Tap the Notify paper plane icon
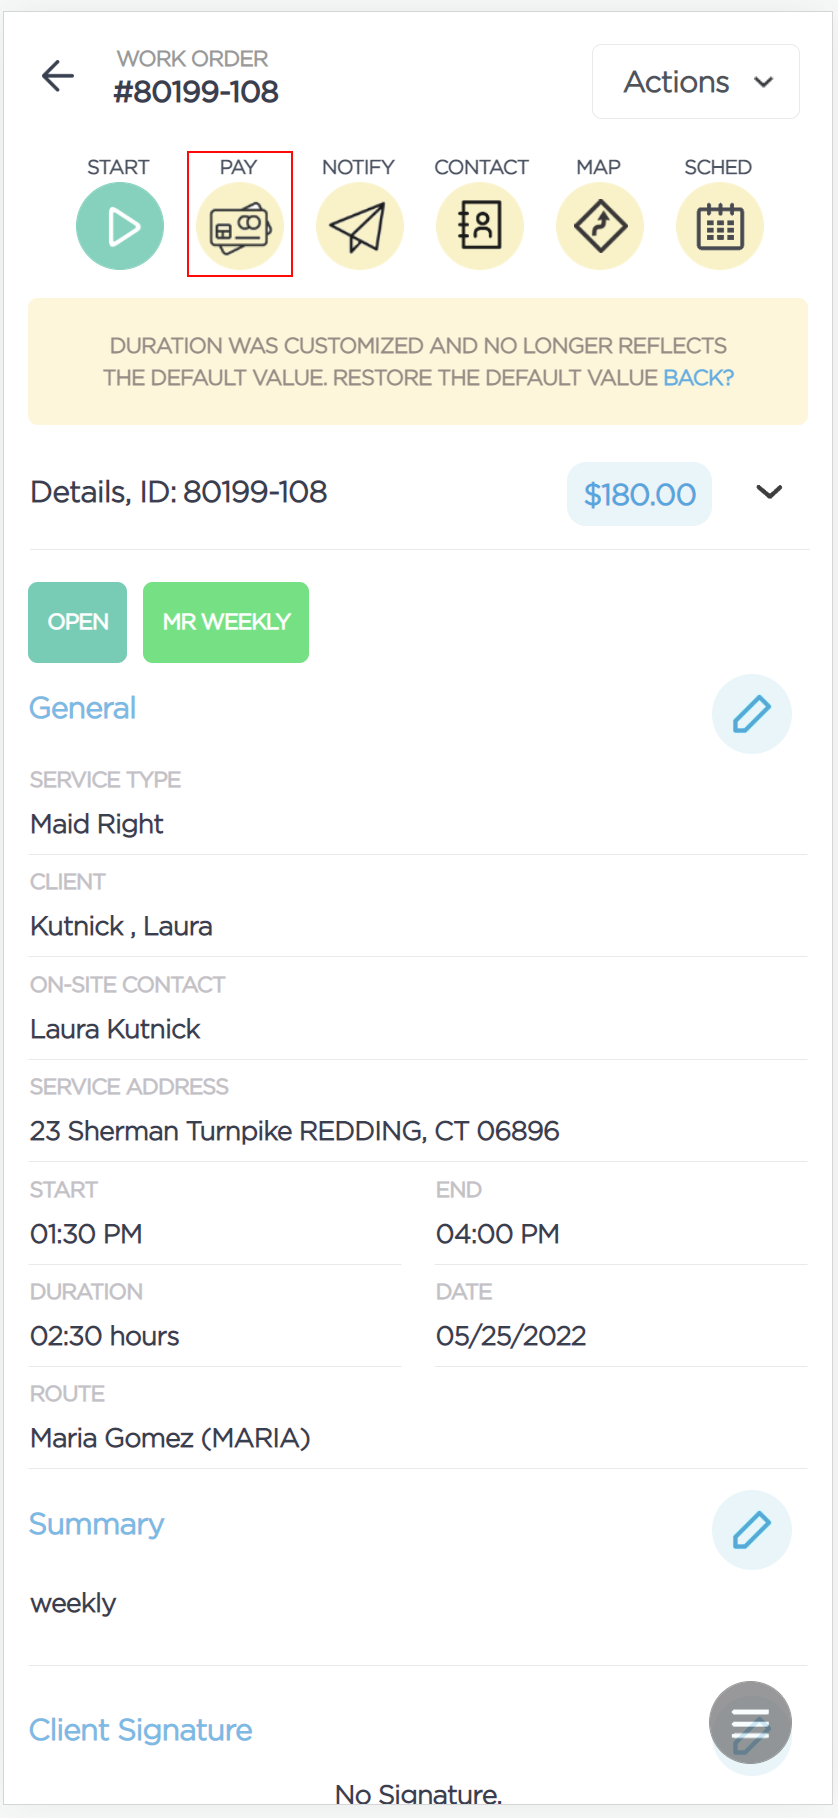 (360, 226)
